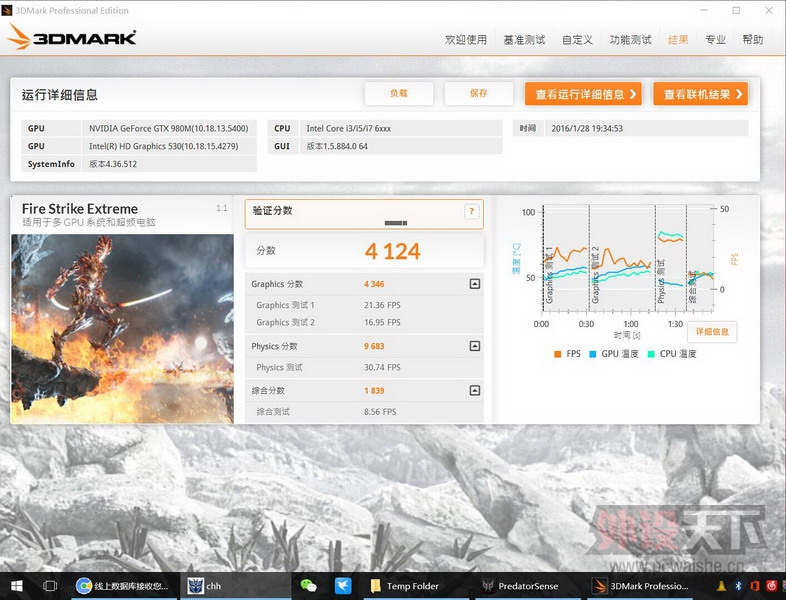Minimize the 3DMark window
This screenshot has width=786, height=600.
pyautogui.click(x=704, y=10)
